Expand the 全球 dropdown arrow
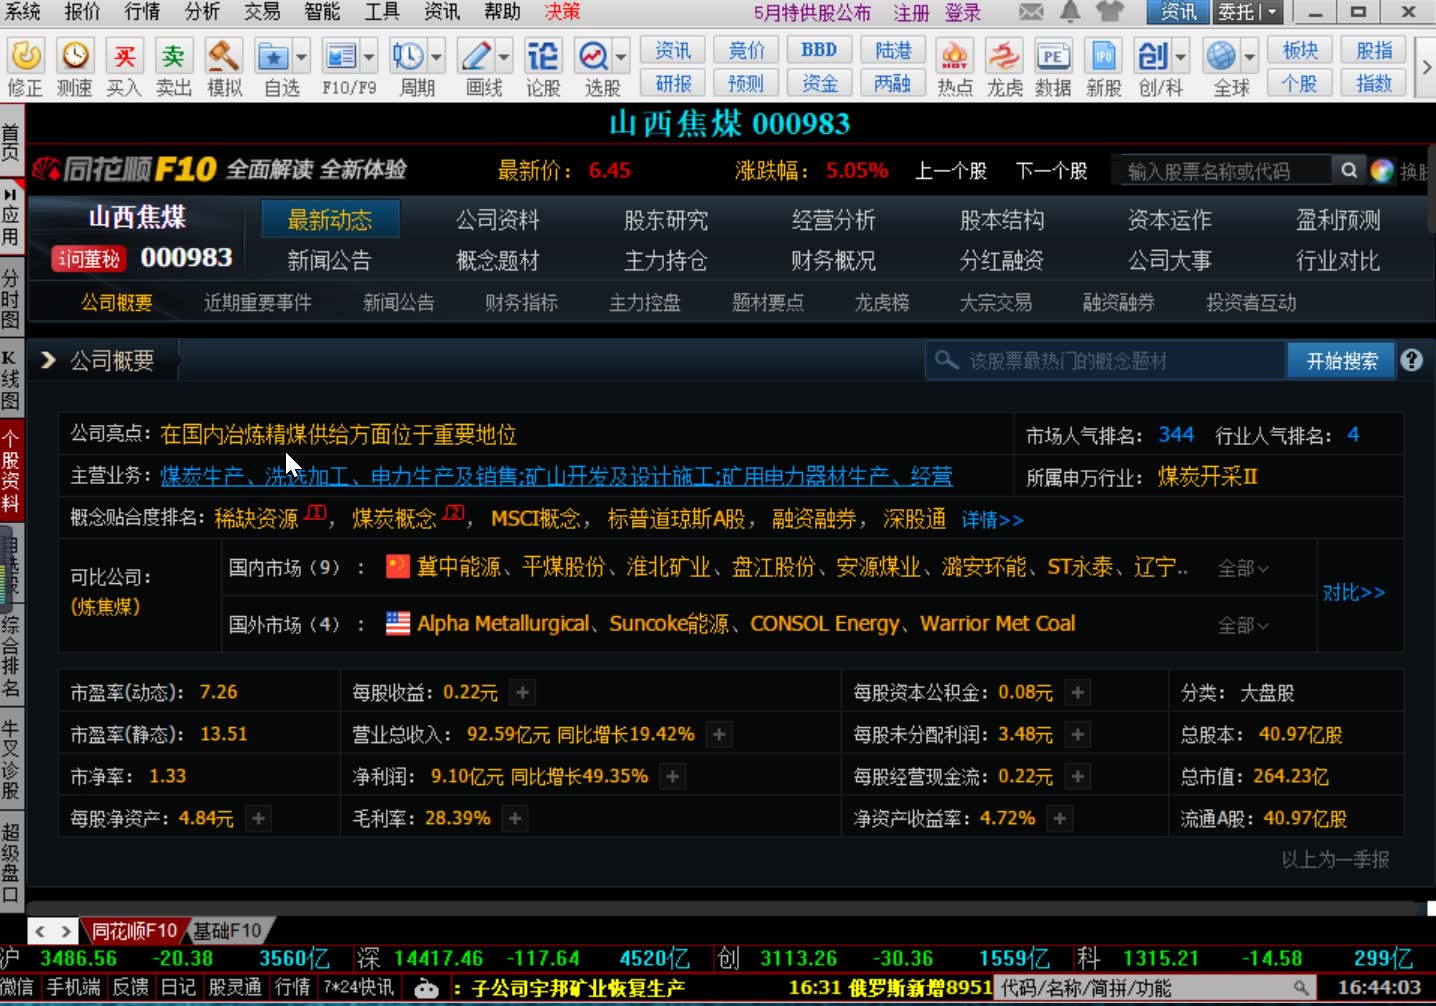This screenshot has height=1006, width=1436. pos(1249,56)
